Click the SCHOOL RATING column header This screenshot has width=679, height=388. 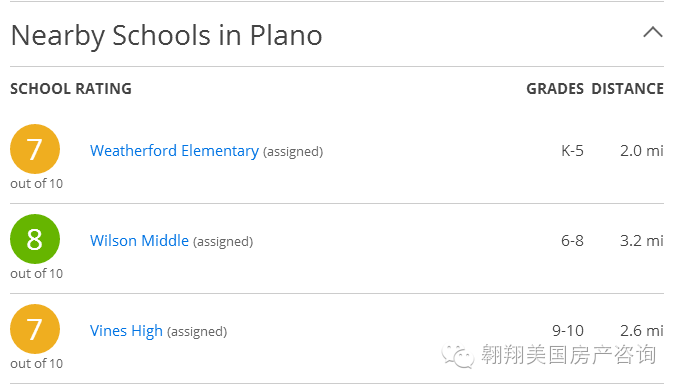71,89
